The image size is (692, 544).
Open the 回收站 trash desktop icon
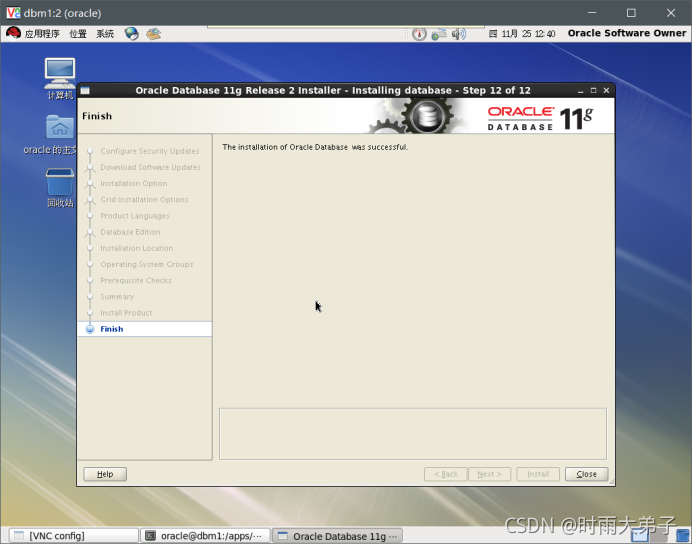[60, 188]
